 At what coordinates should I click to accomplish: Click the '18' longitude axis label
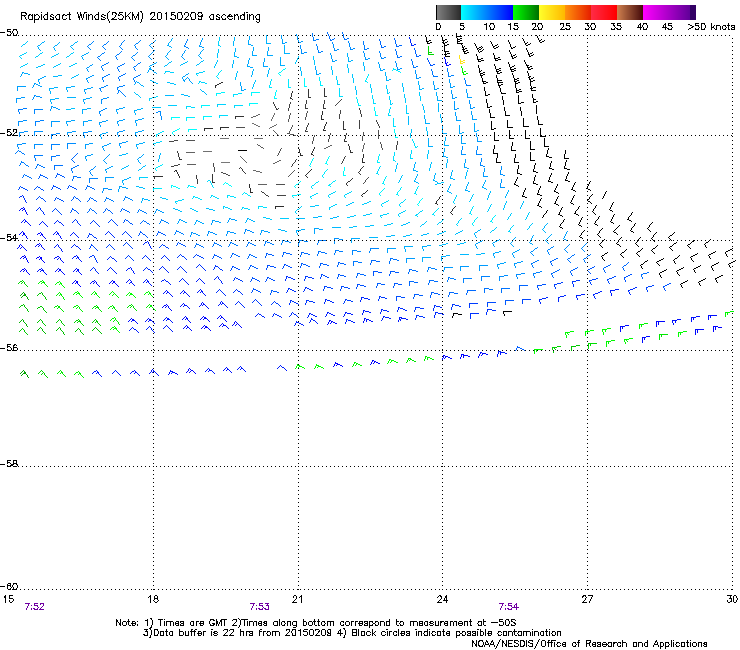pyautogui.click(x=153, y=599)
